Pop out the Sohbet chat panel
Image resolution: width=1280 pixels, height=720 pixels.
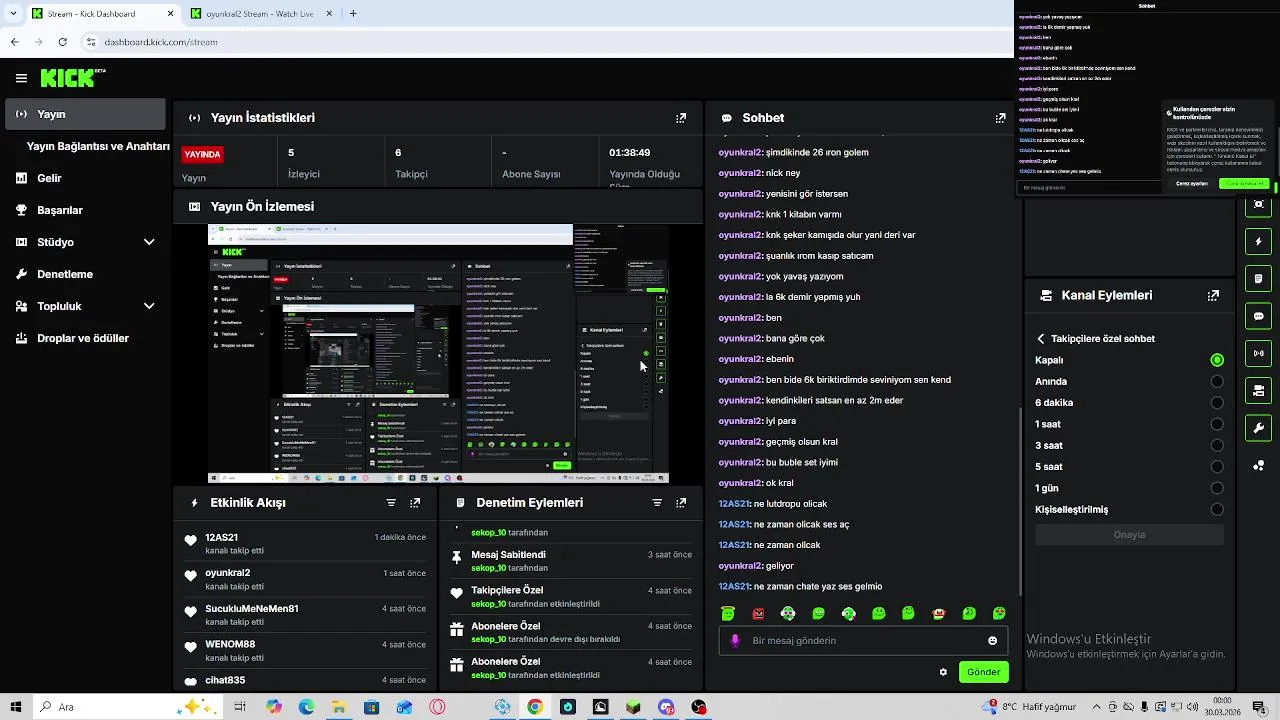click(1000, 118)
